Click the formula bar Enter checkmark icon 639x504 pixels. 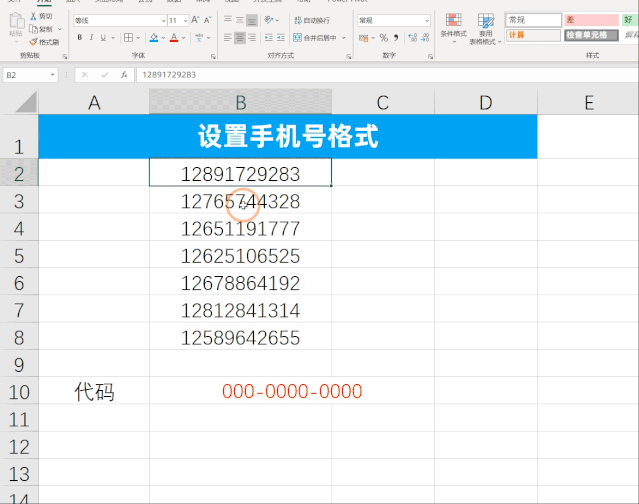coord(105,75)
